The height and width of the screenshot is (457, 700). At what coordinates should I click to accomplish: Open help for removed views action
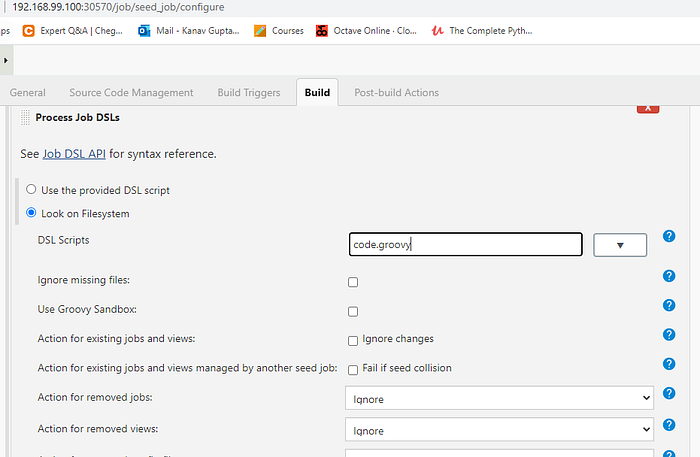click(x=669, y=424)
